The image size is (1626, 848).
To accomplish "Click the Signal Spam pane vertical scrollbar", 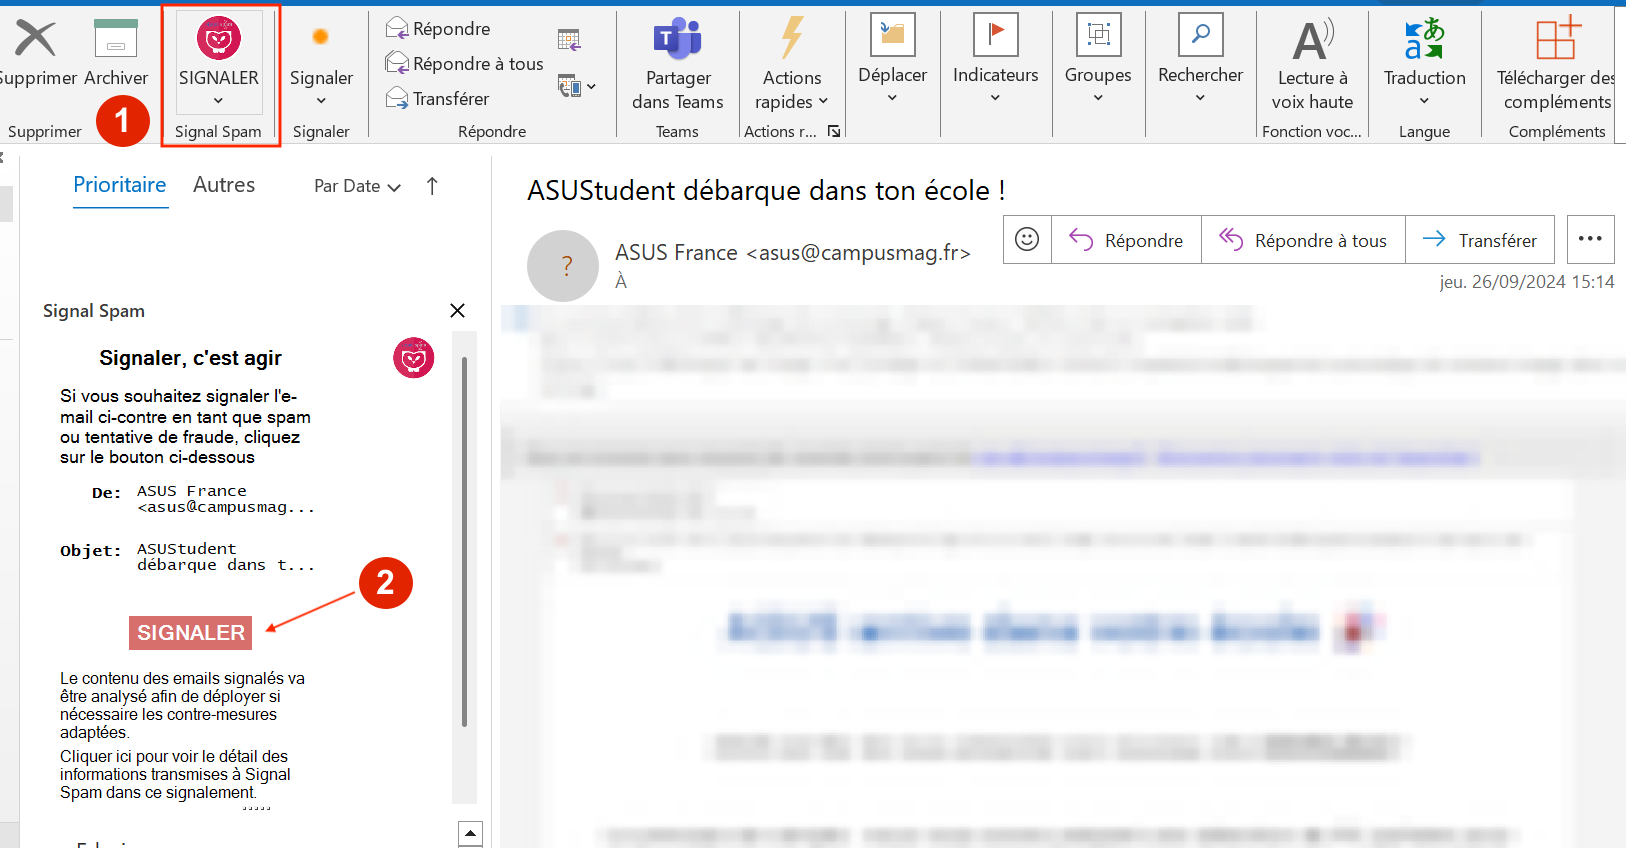I will pyautogui.click(x=464, y=541).
